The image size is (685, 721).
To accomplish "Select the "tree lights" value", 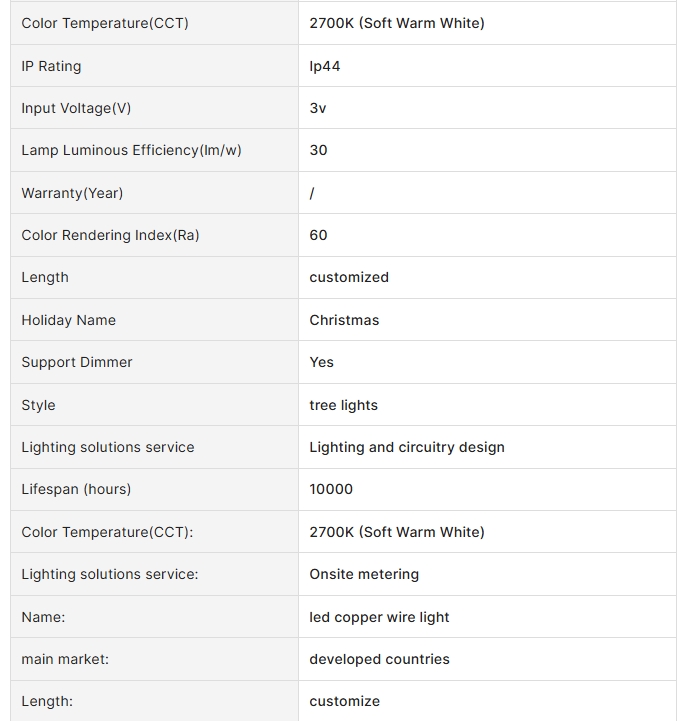I will [x=343, y=405].
